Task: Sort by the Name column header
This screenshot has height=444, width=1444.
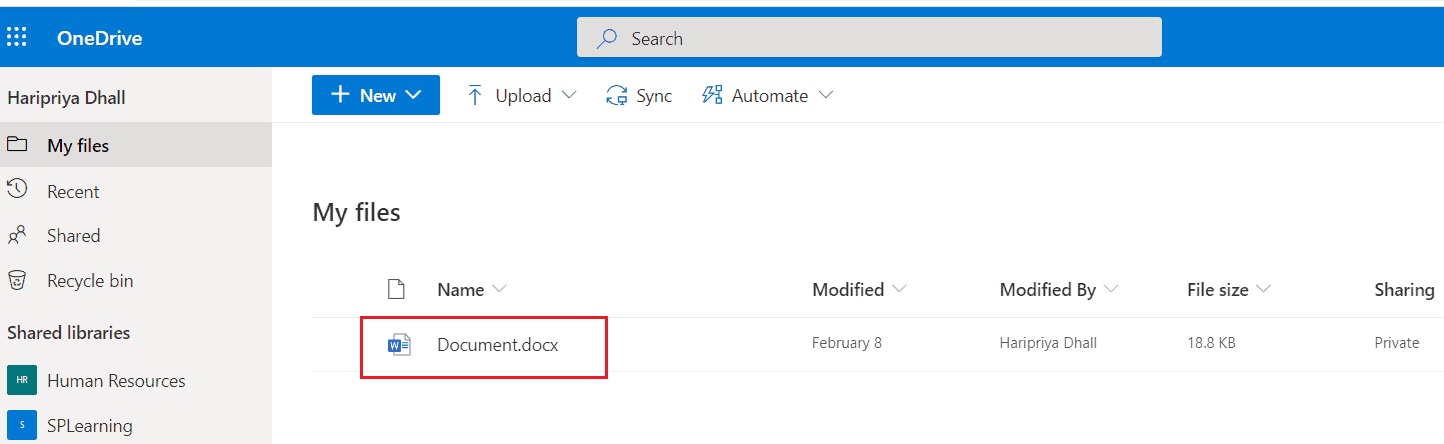Action: pyautogui.click(x=472, y=289)
